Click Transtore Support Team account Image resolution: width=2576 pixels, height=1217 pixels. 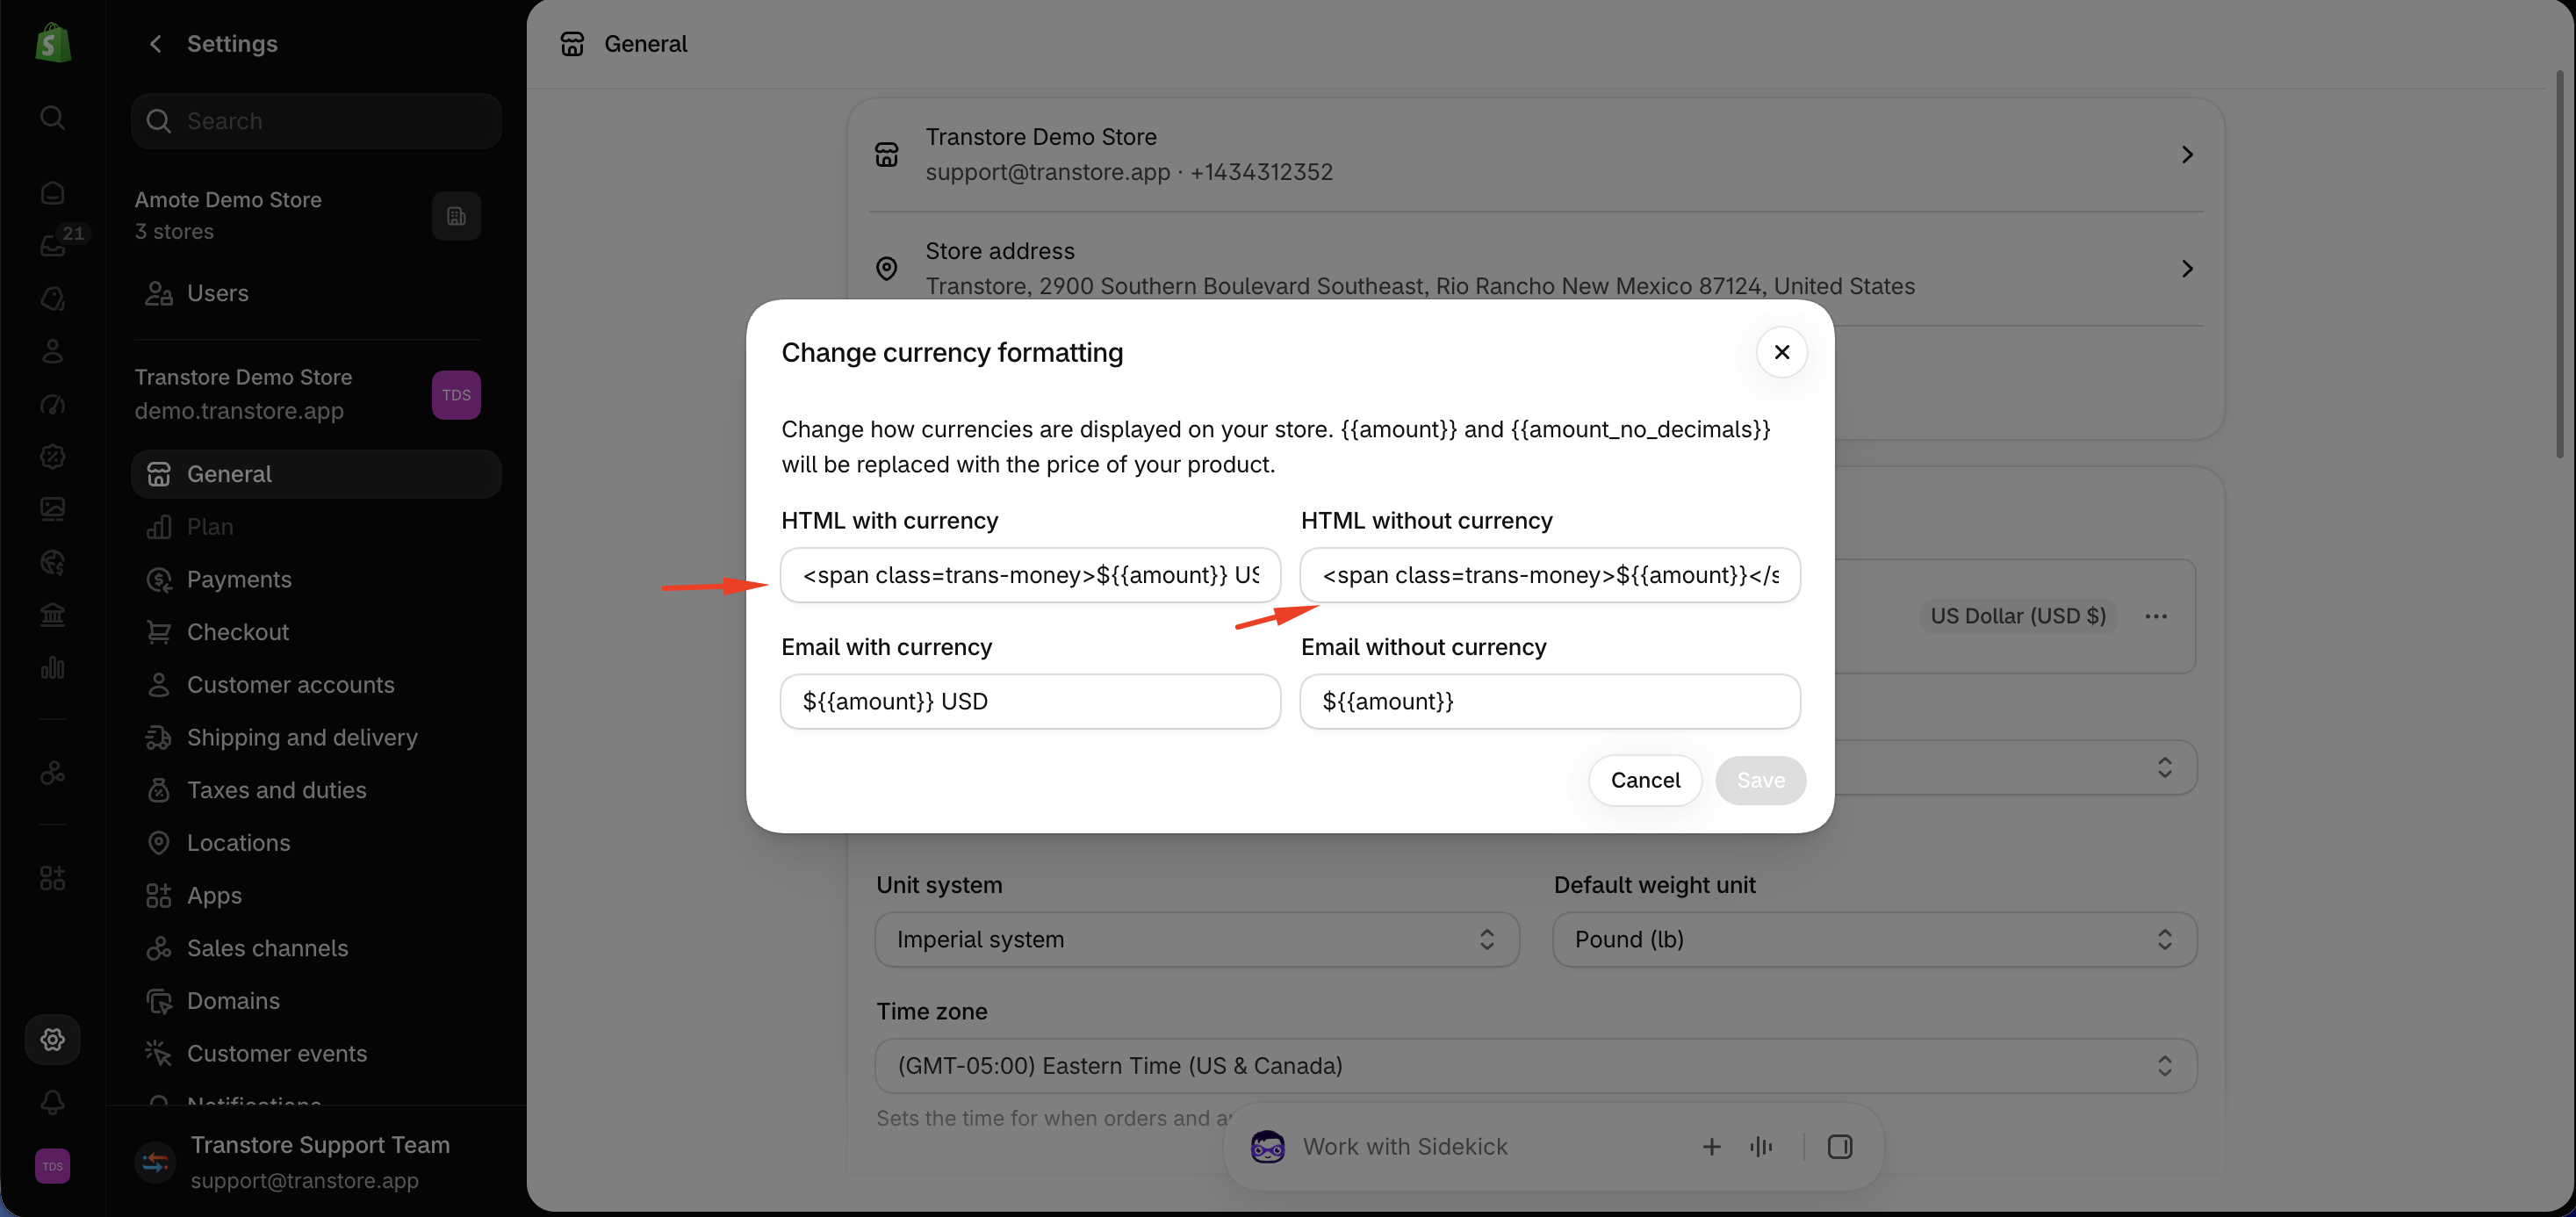pos(316,1162)
